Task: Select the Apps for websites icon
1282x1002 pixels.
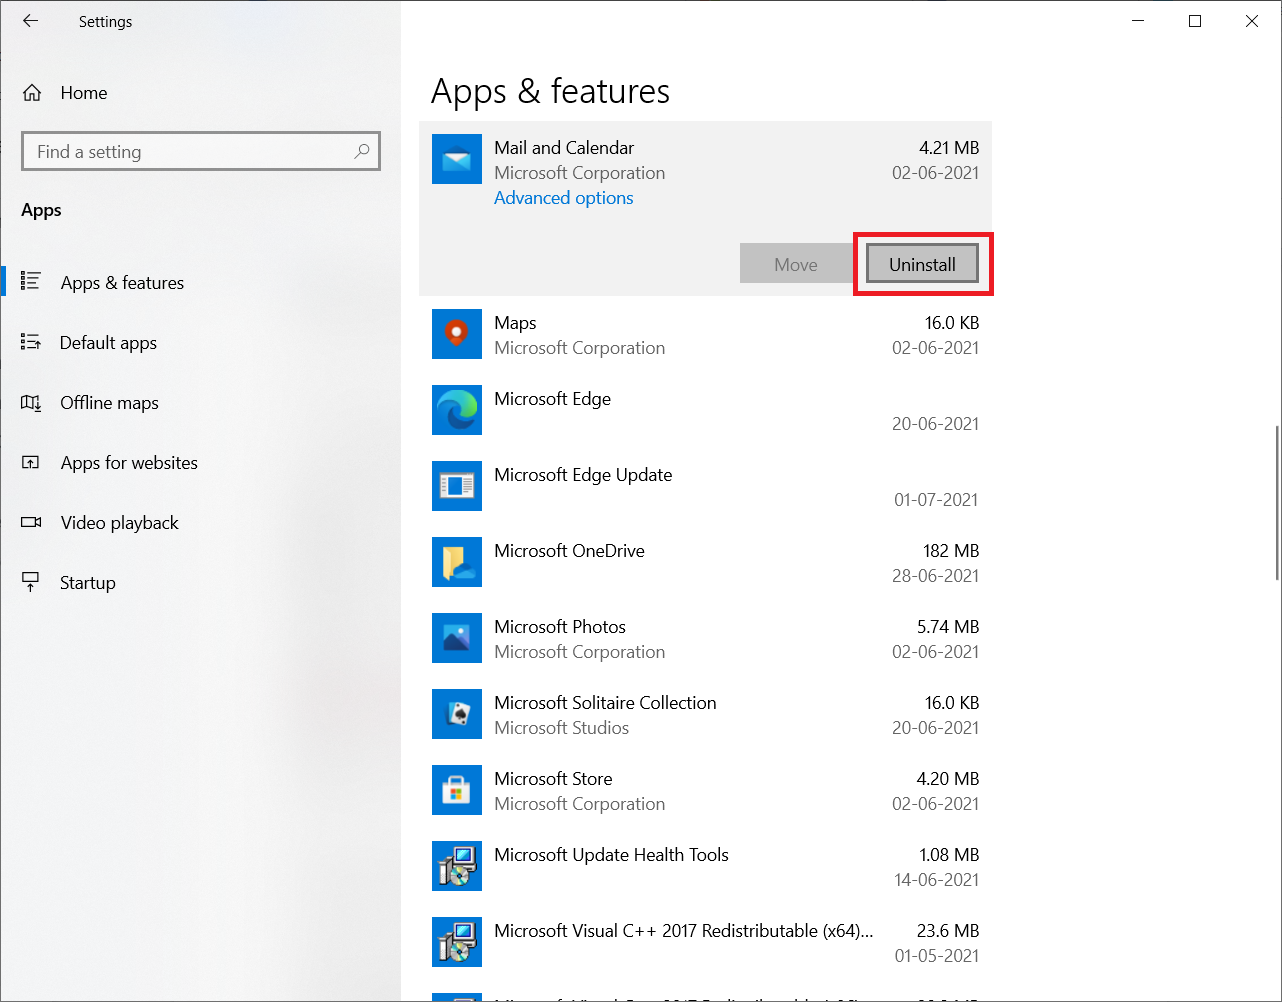Action: coord(31,462)
